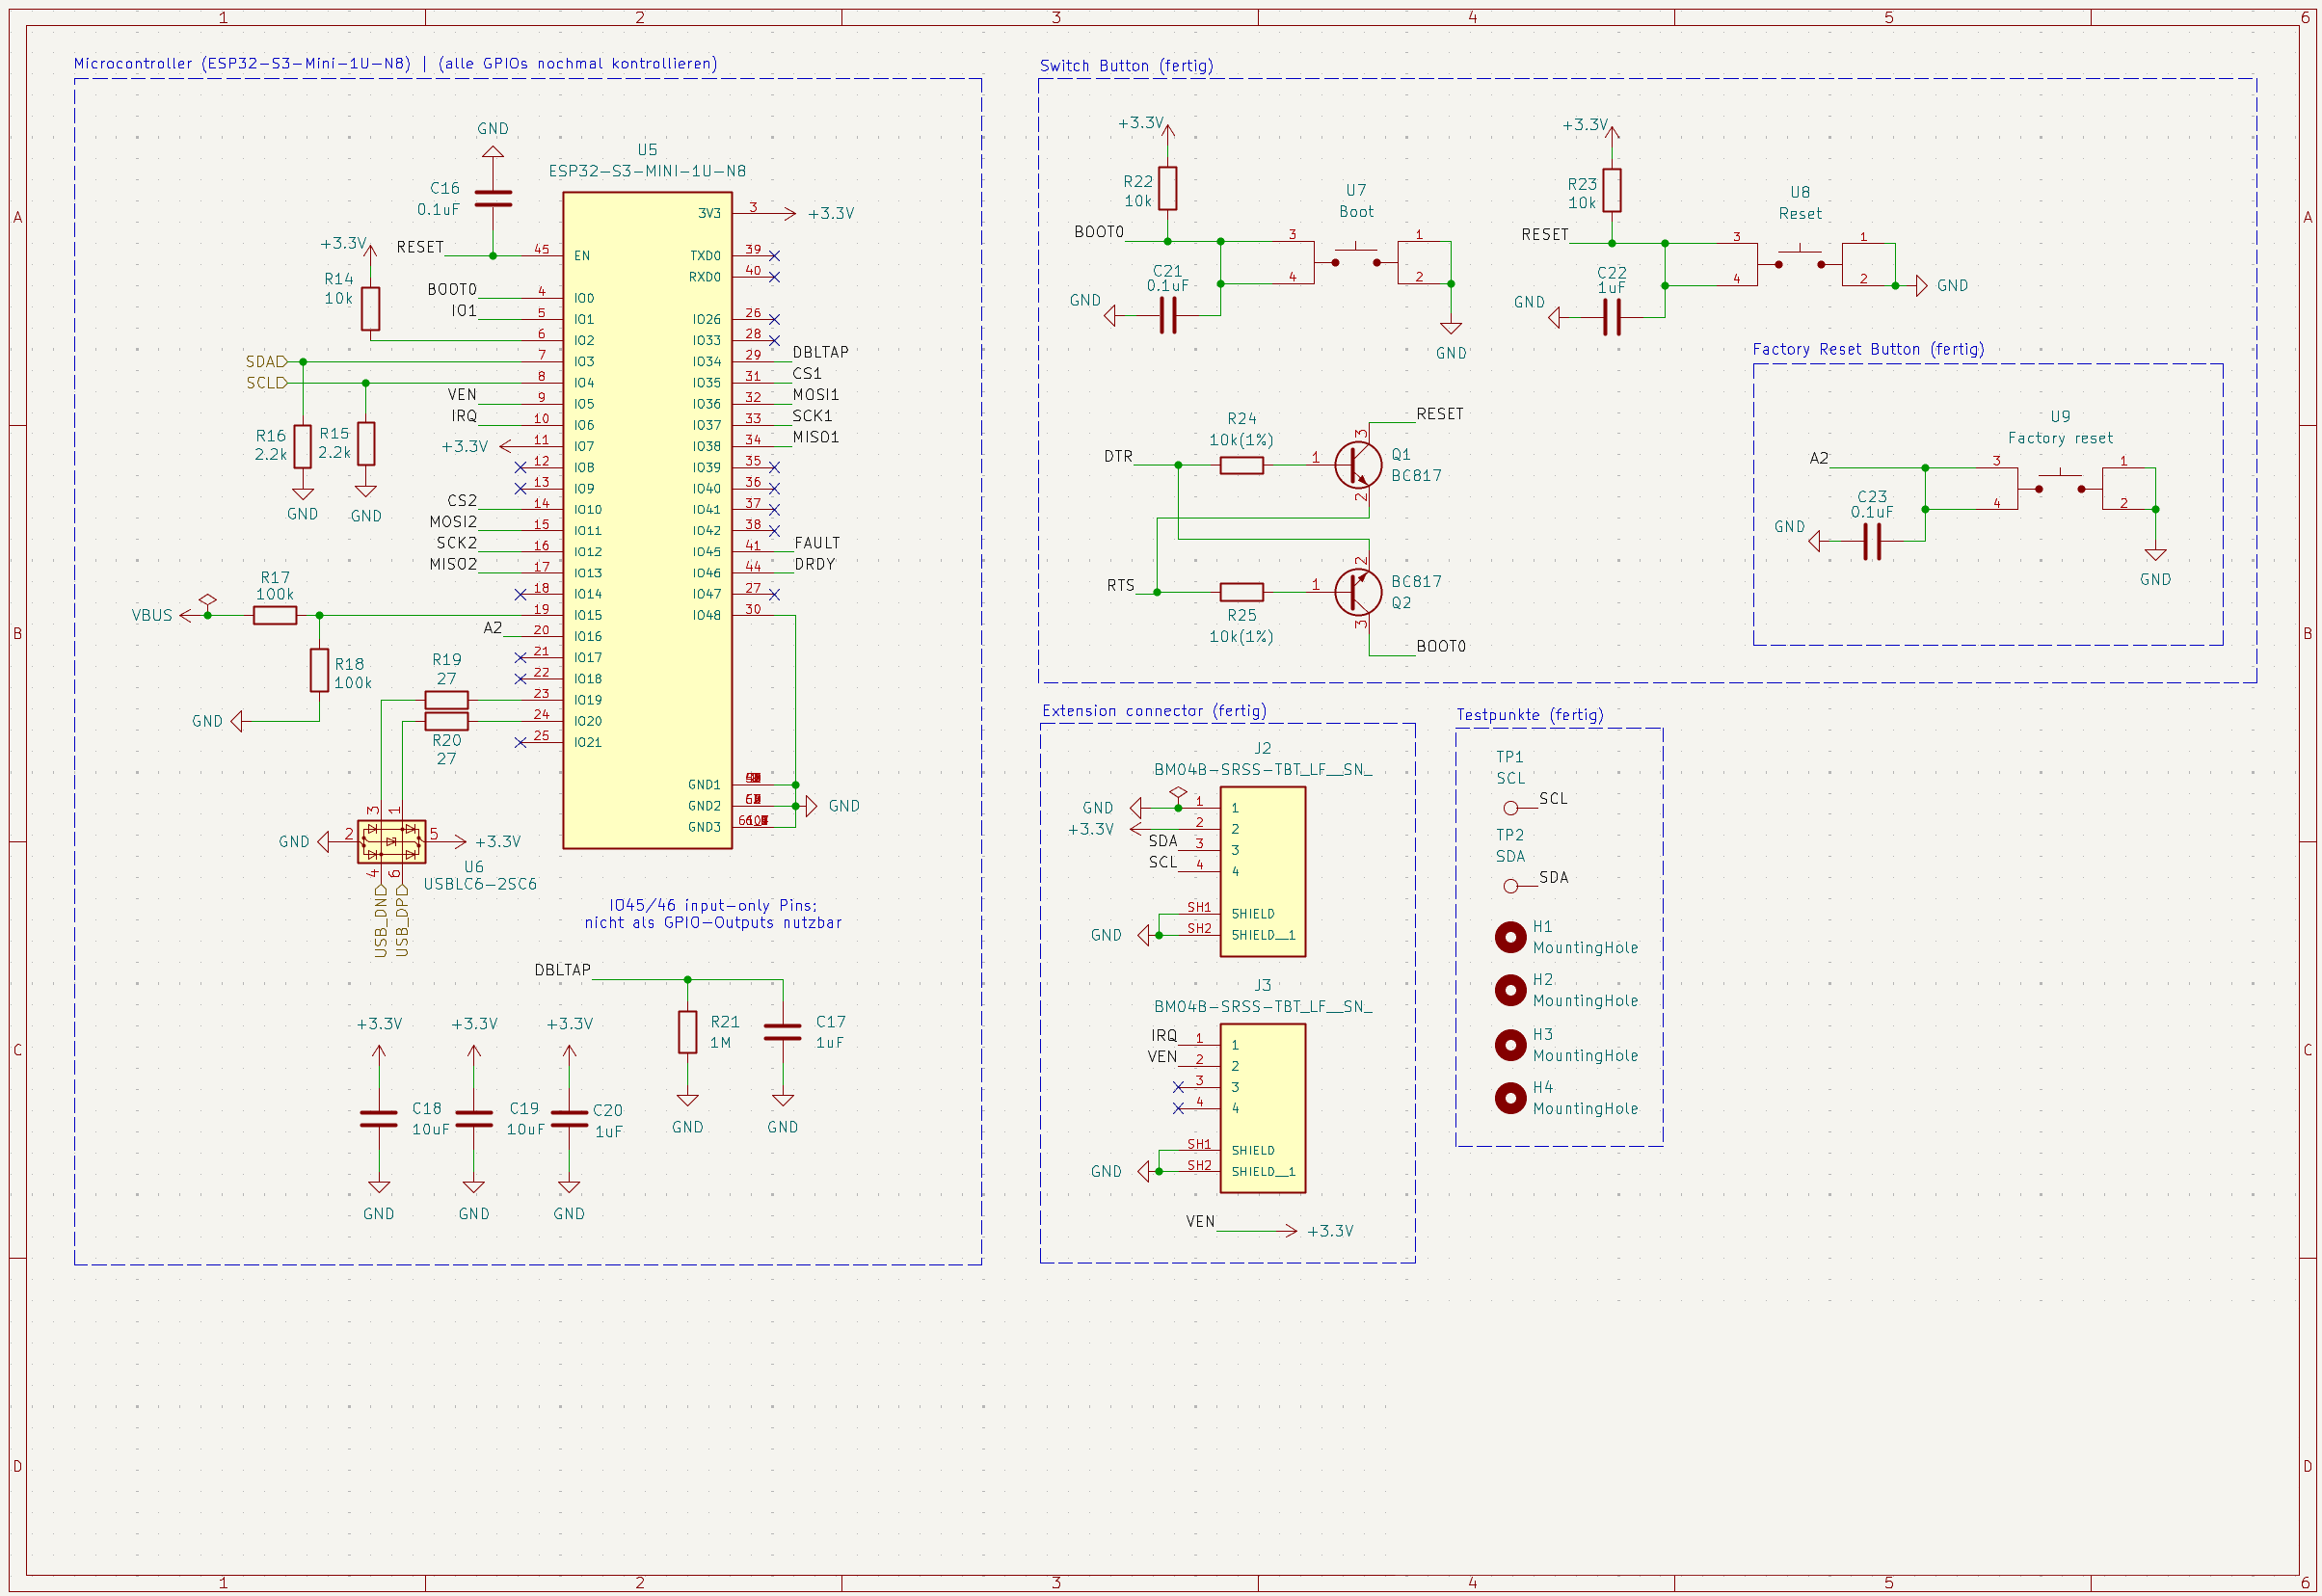2322x1596 pixels.
Task: Select mounting hole H4 symbol
Action: 1509,1098
